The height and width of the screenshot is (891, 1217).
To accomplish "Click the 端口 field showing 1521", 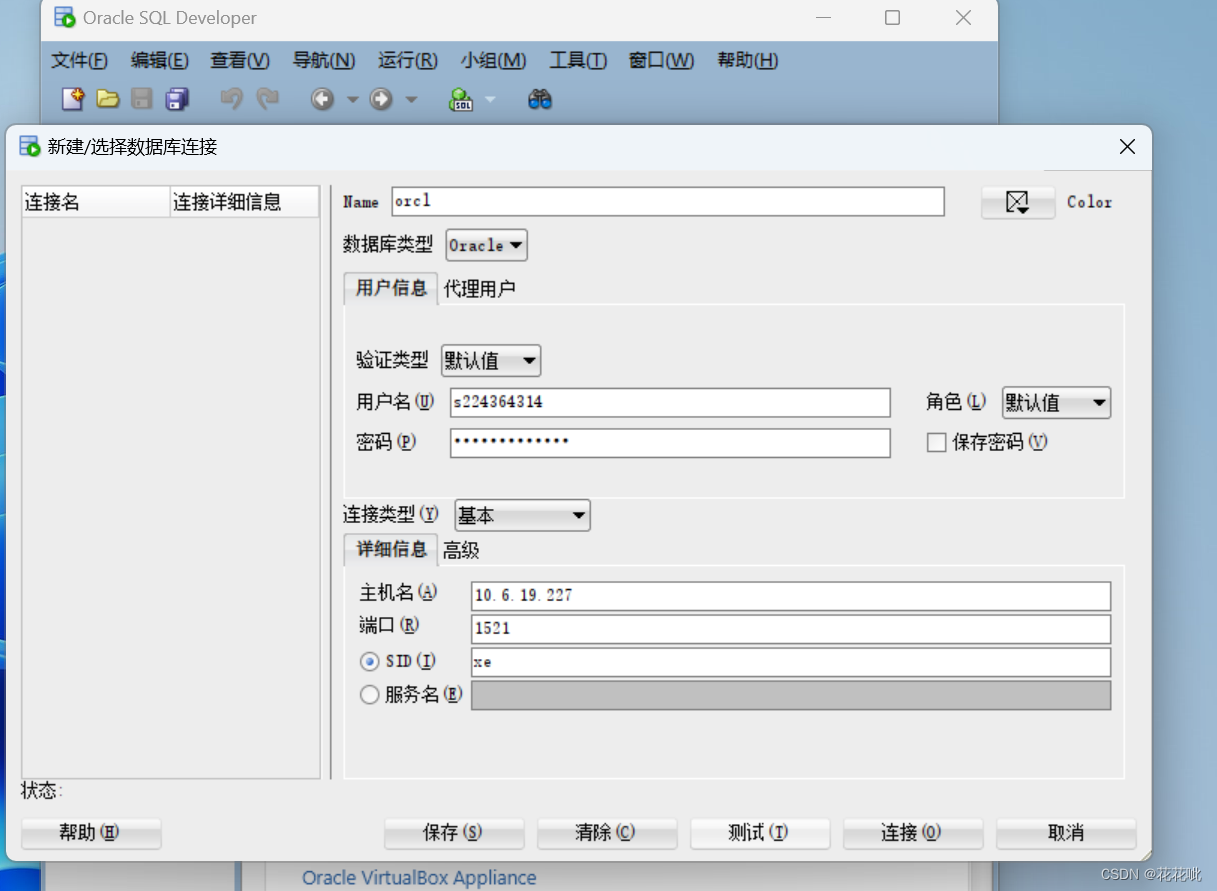I will 791,629.
